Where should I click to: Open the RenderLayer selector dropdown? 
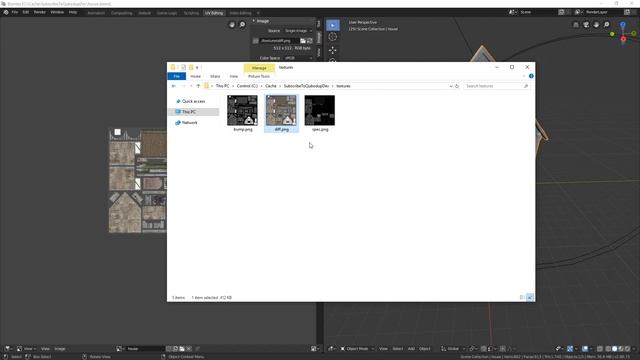coord(578,12)
